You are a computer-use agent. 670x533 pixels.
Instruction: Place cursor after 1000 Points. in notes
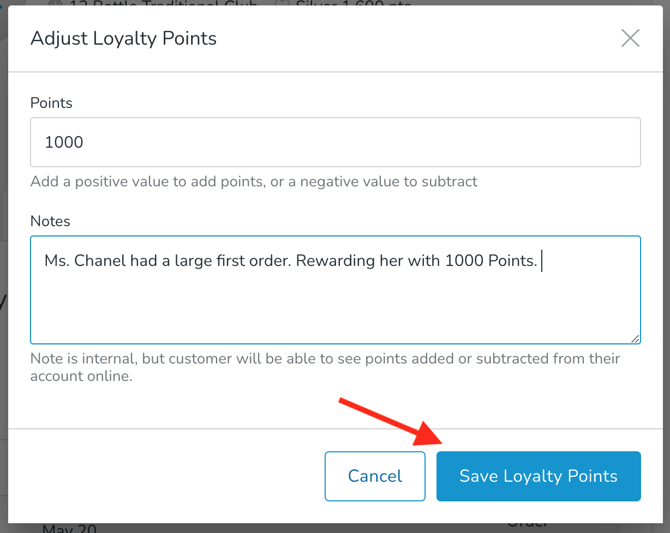click(540, 261)
